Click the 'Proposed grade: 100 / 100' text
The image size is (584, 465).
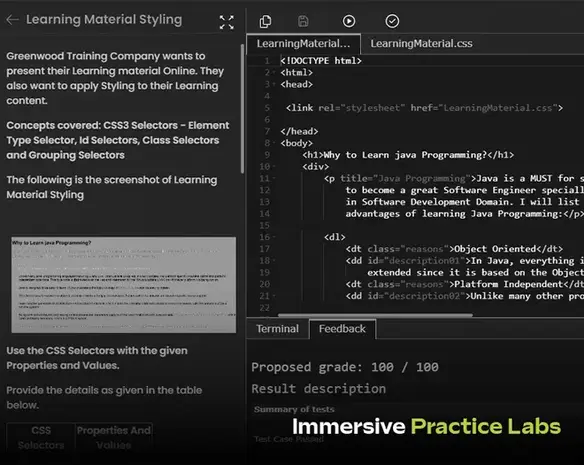tap(345, 367)
